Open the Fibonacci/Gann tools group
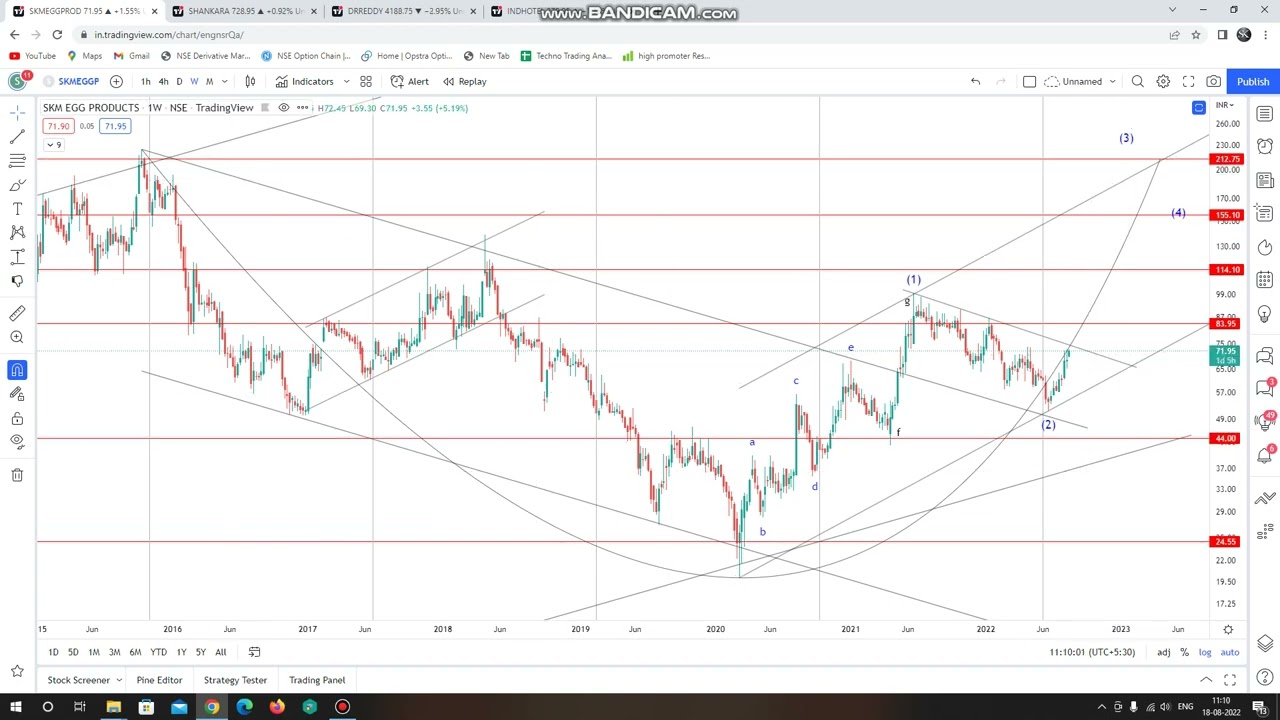This screenshot has width=1280, height=720. [x=17, y=161]
